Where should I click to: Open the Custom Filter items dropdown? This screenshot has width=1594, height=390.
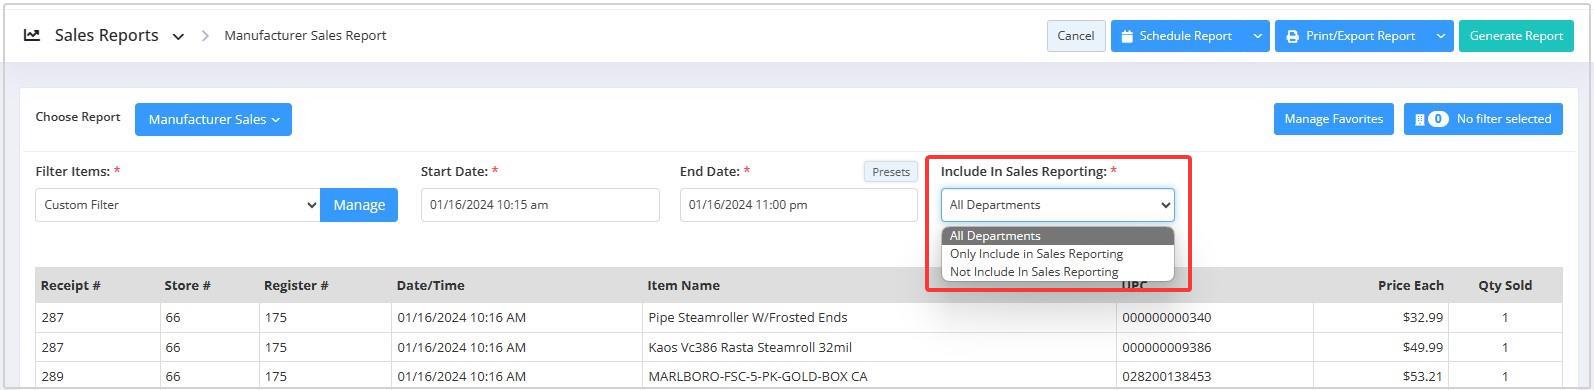178,205
